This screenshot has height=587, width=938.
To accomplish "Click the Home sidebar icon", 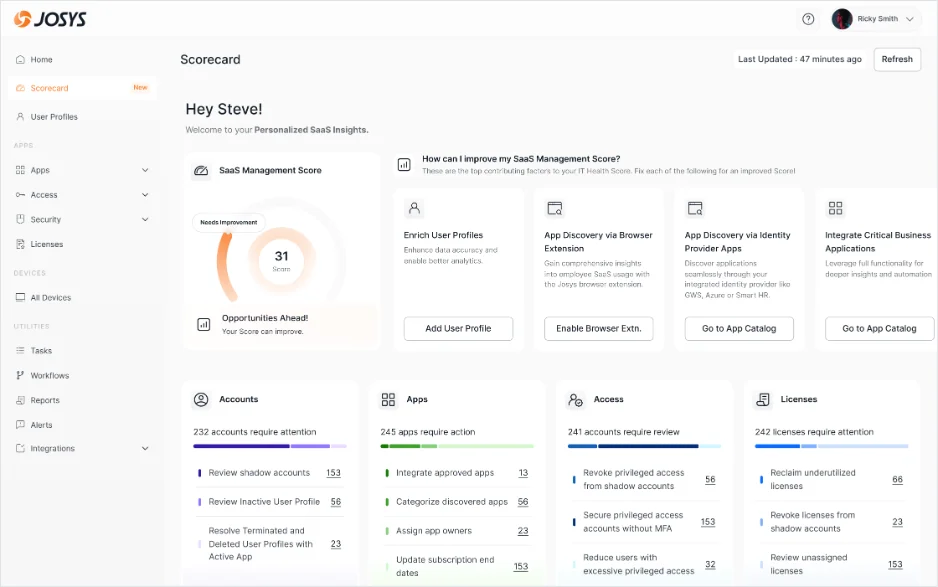I will [20, 59].
